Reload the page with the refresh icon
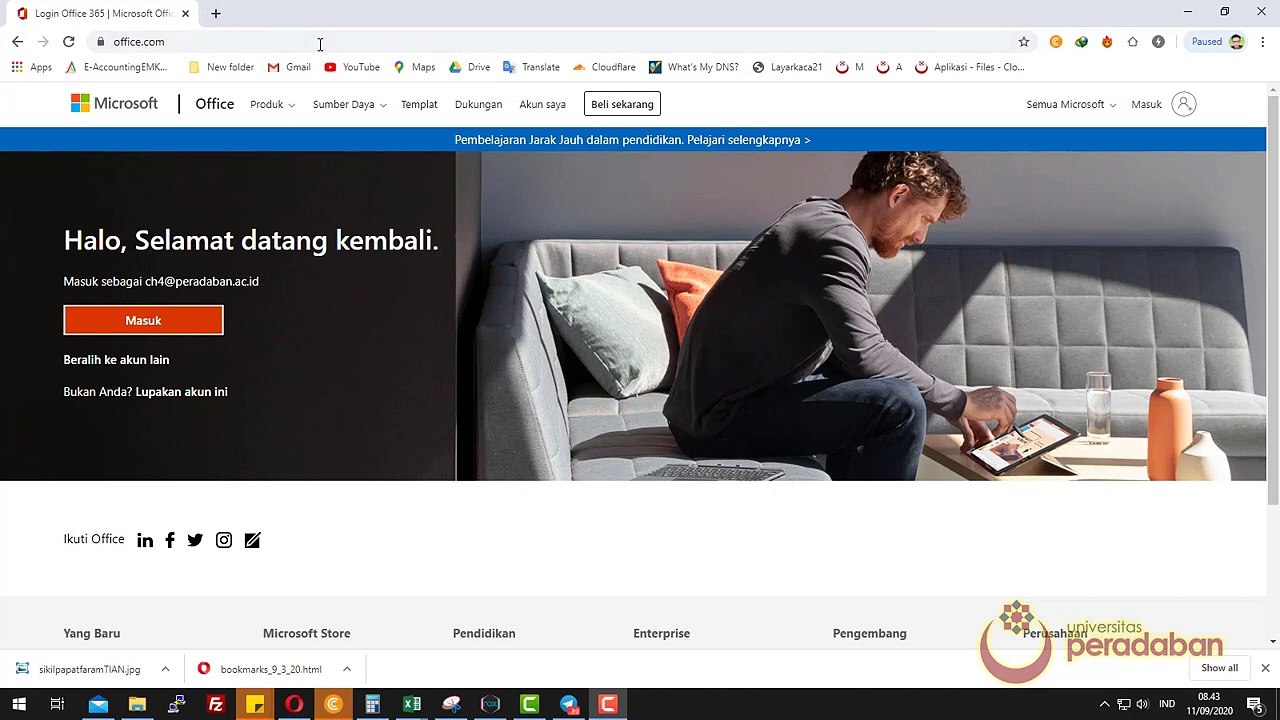This screenshot has width=1280, height=720. click(x=68, y=42)
